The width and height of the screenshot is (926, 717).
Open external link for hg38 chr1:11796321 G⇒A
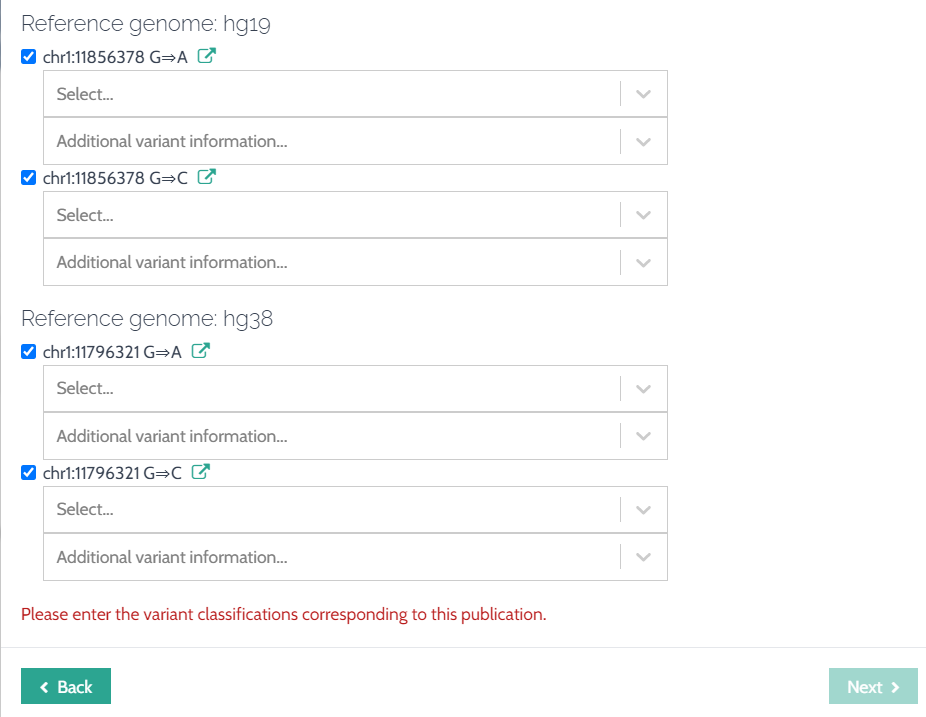click(201, 352)
